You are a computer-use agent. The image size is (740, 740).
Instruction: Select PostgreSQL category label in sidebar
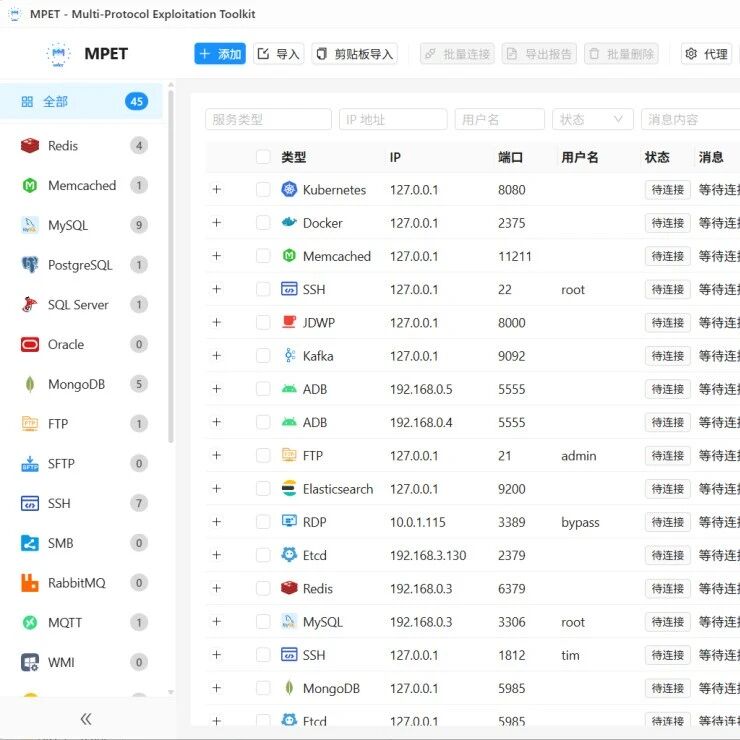click(x=80, y=265)
